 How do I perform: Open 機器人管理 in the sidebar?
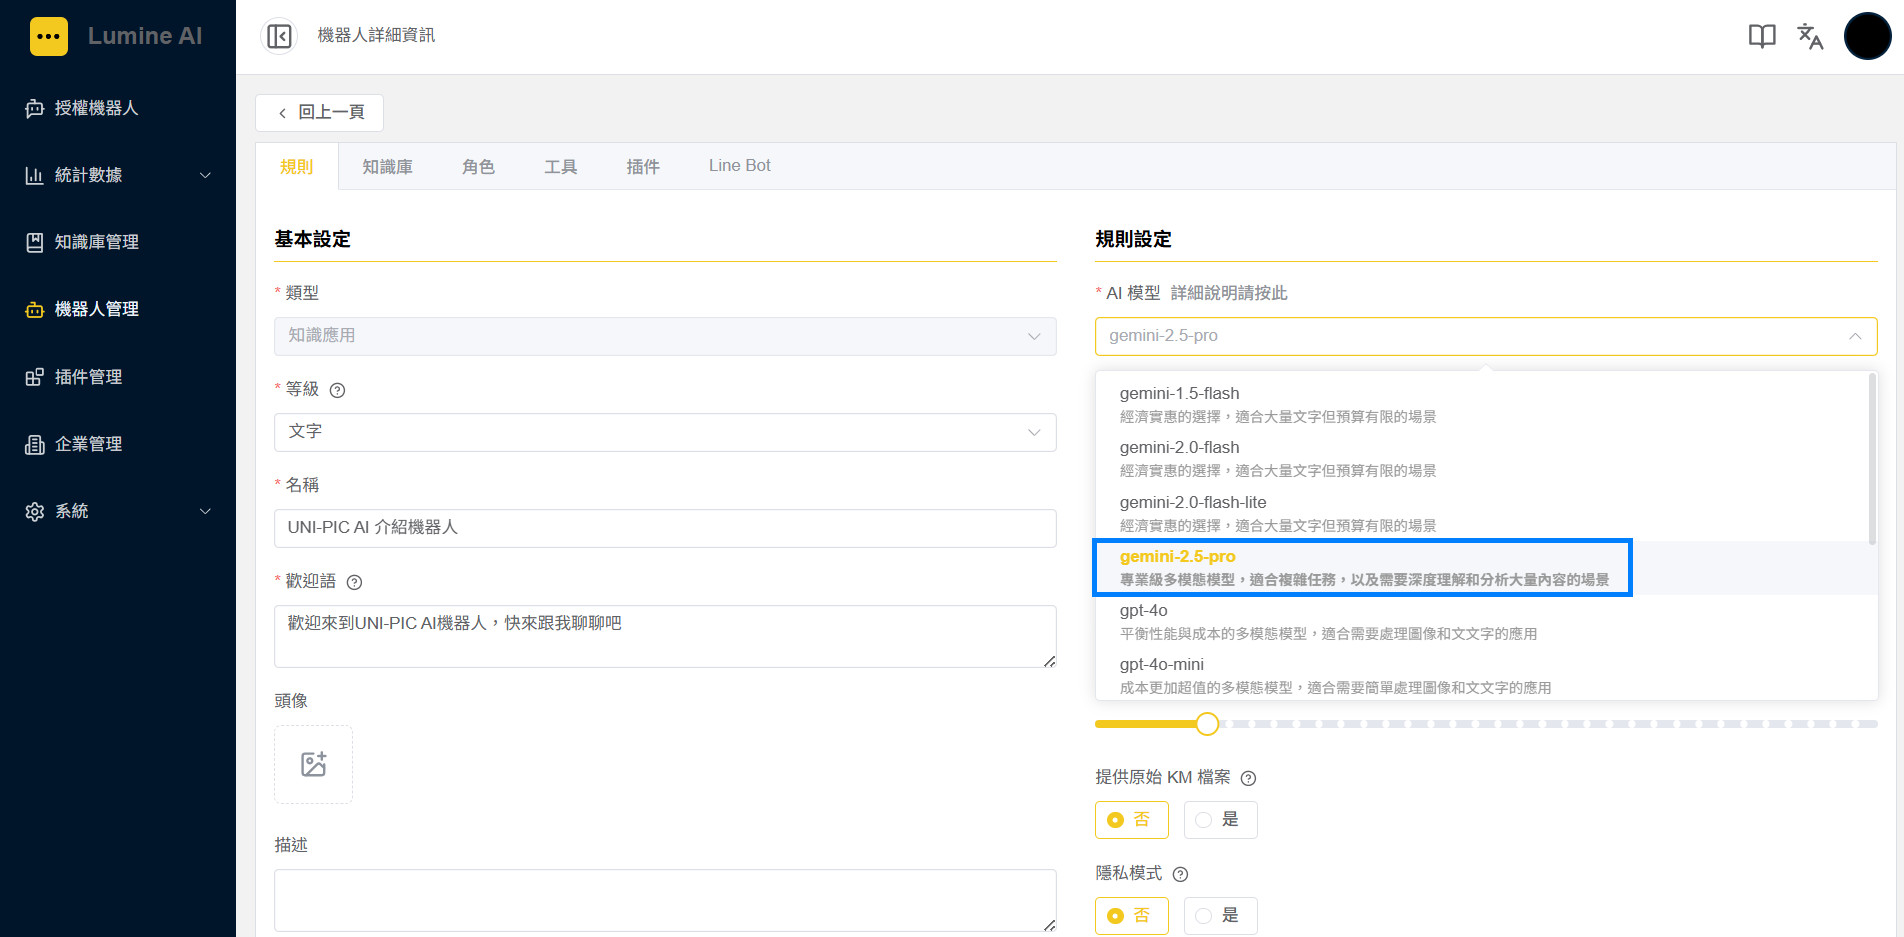click(x=118, y=309)
